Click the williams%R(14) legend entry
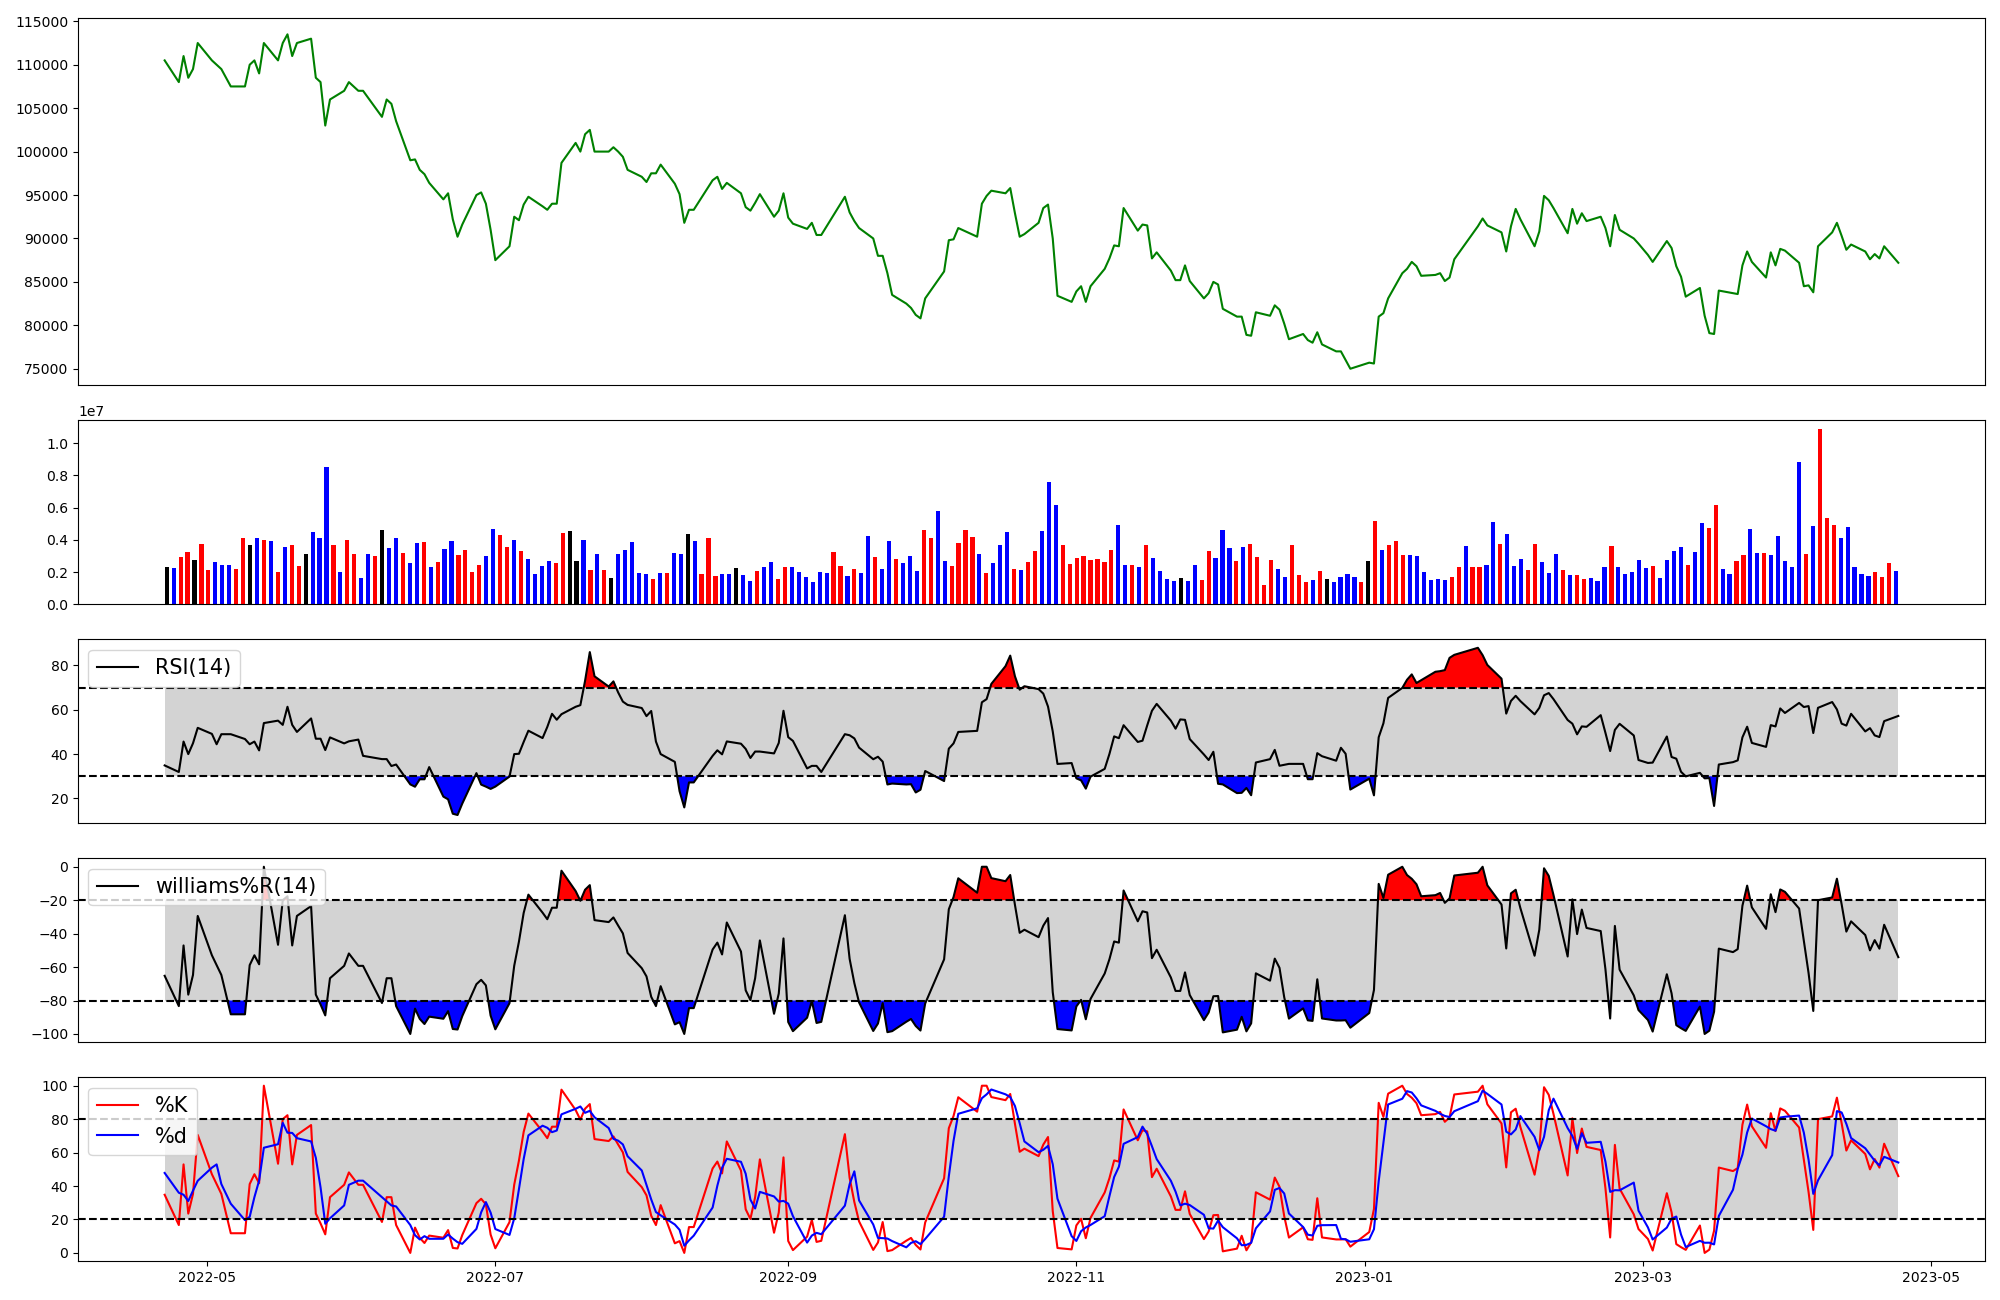 pos(235,886)
